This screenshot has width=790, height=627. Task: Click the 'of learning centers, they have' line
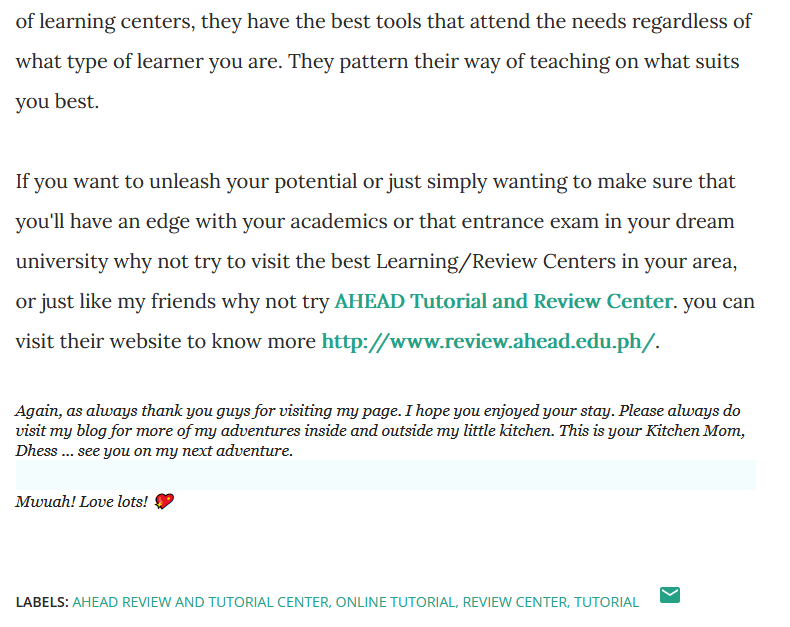pyautogui.click(x=383, y=22)
